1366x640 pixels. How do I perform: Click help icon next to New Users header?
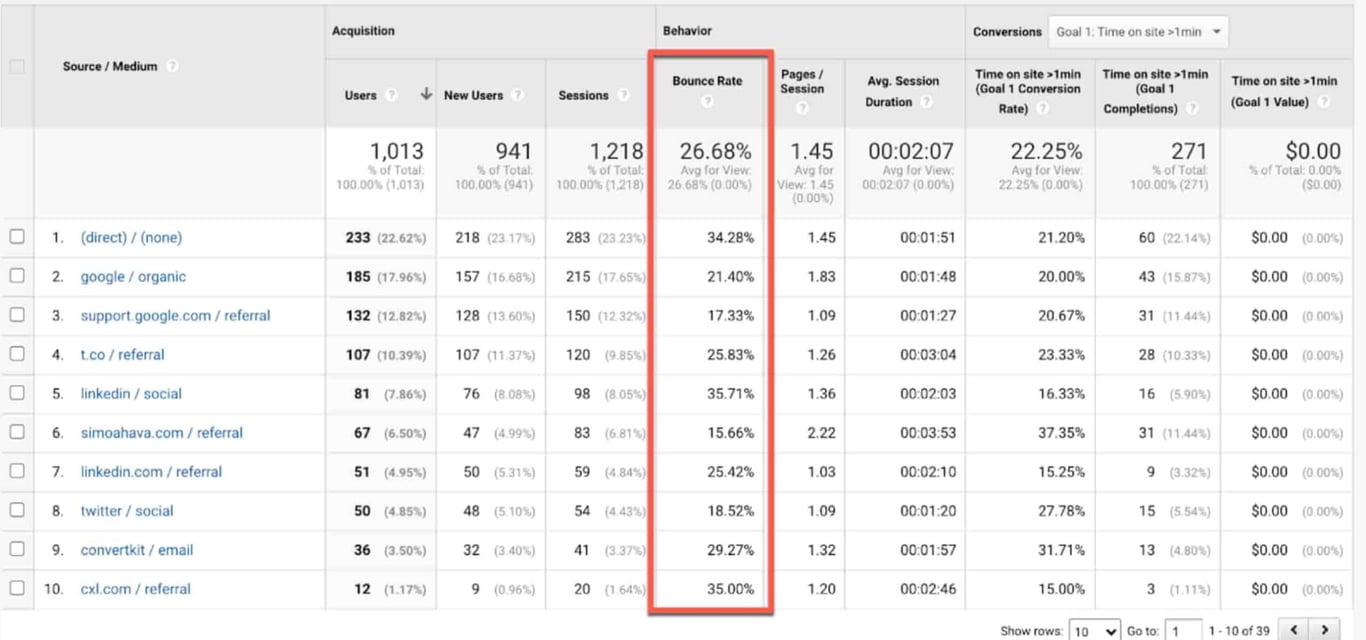pos(517,95)
